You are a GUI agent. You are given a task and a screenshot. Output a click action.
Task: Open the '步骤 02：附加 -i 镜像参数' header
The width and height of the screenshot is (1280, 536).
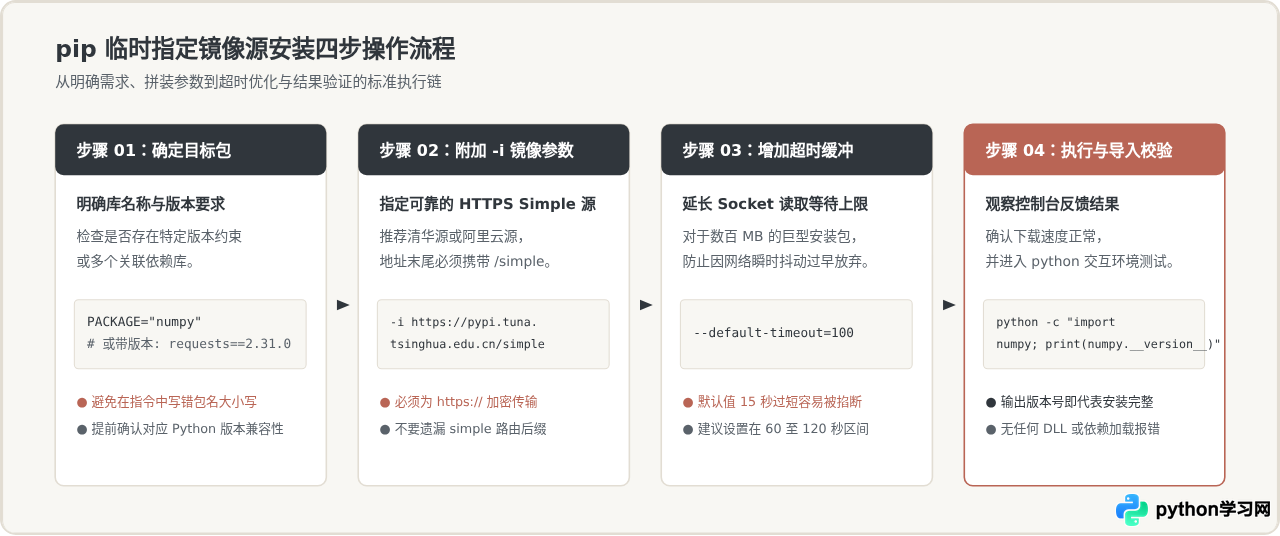494,150
